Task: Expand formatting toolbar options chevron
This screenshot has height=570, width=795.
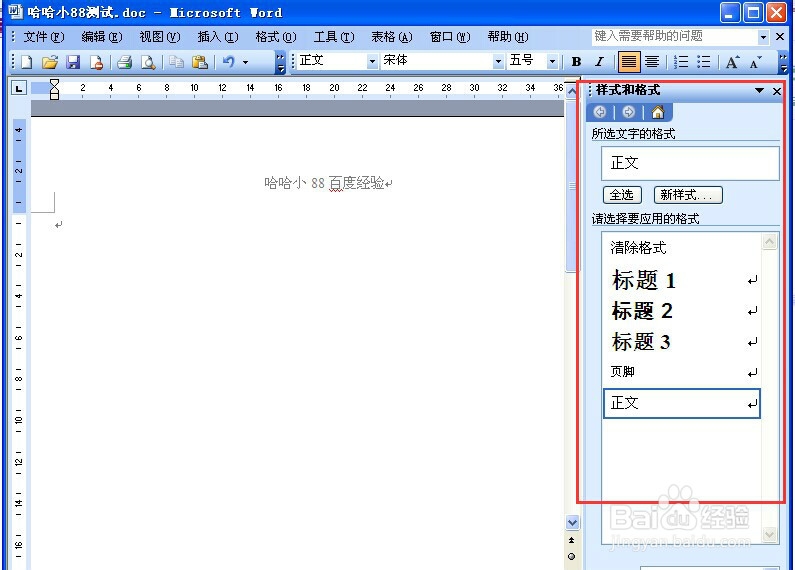Action: (783, 62)
